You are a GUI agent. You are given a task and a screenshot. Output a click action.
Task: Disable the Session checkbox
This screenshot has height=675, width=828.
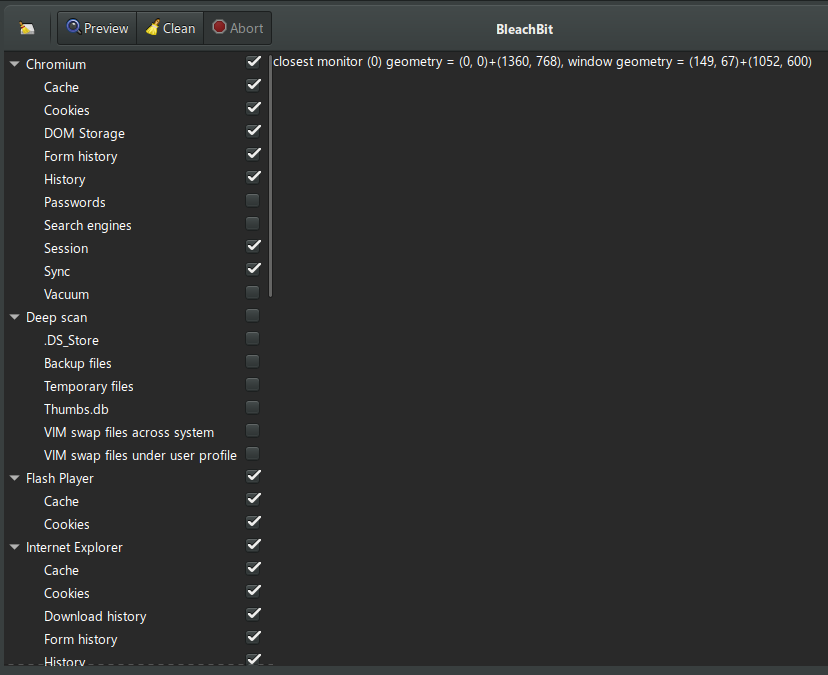click(253, 246)
